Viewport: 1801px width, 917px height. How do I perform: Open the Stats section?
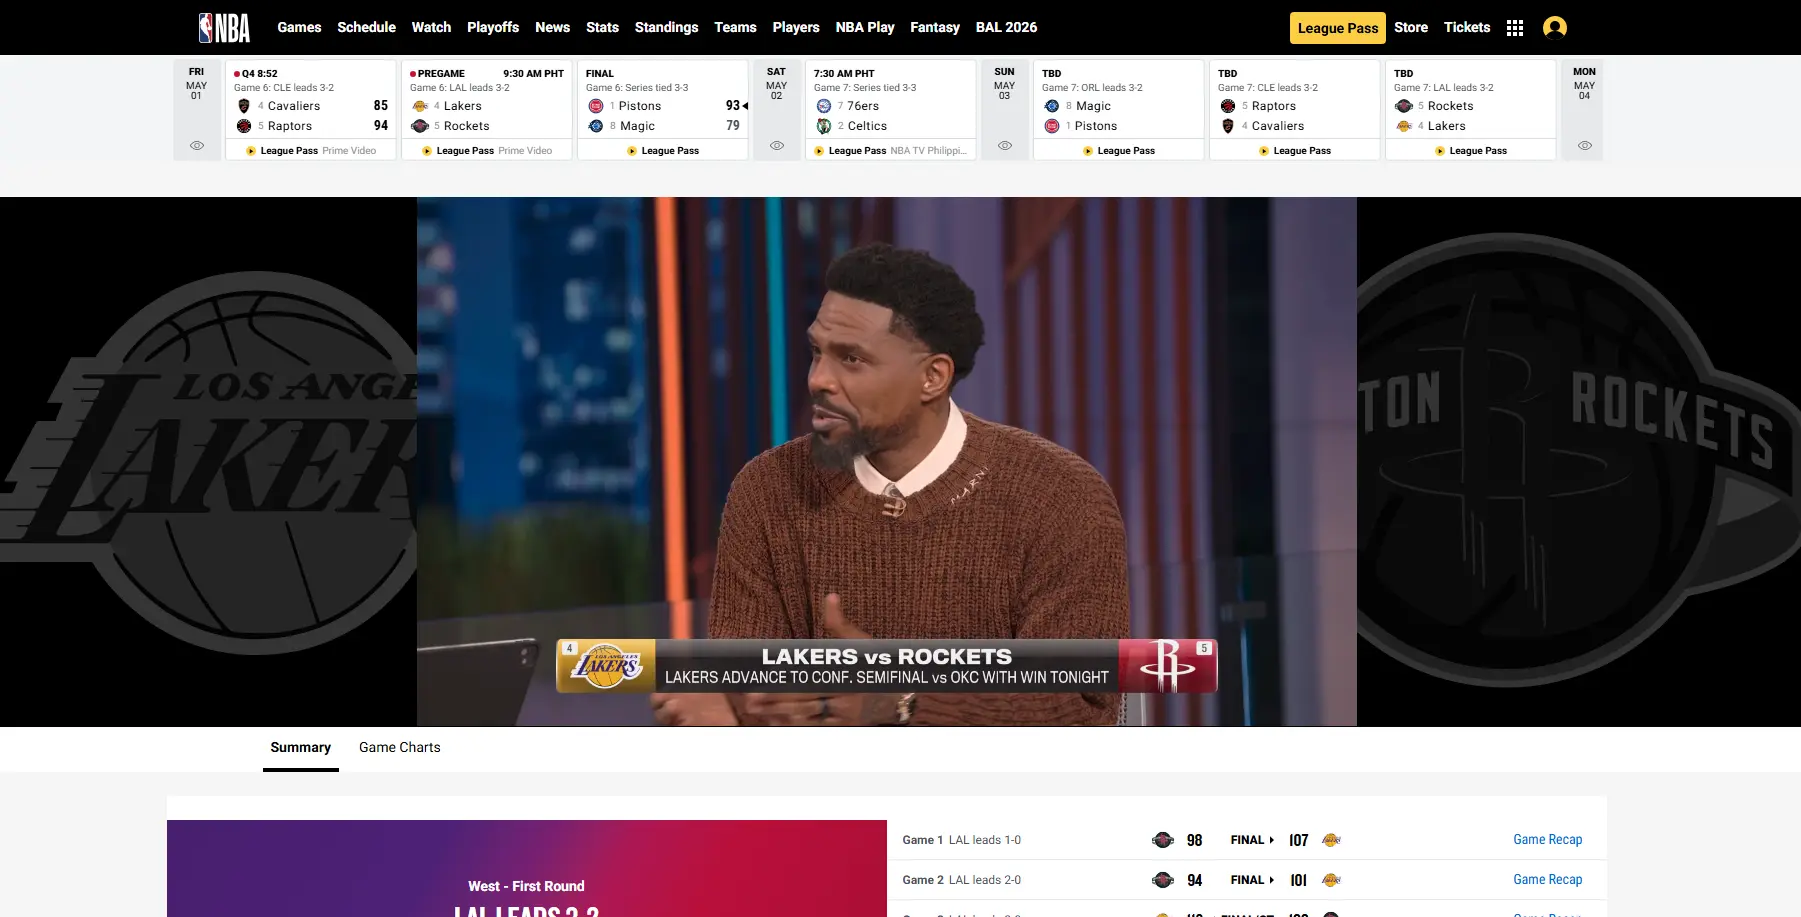[602, 27]
